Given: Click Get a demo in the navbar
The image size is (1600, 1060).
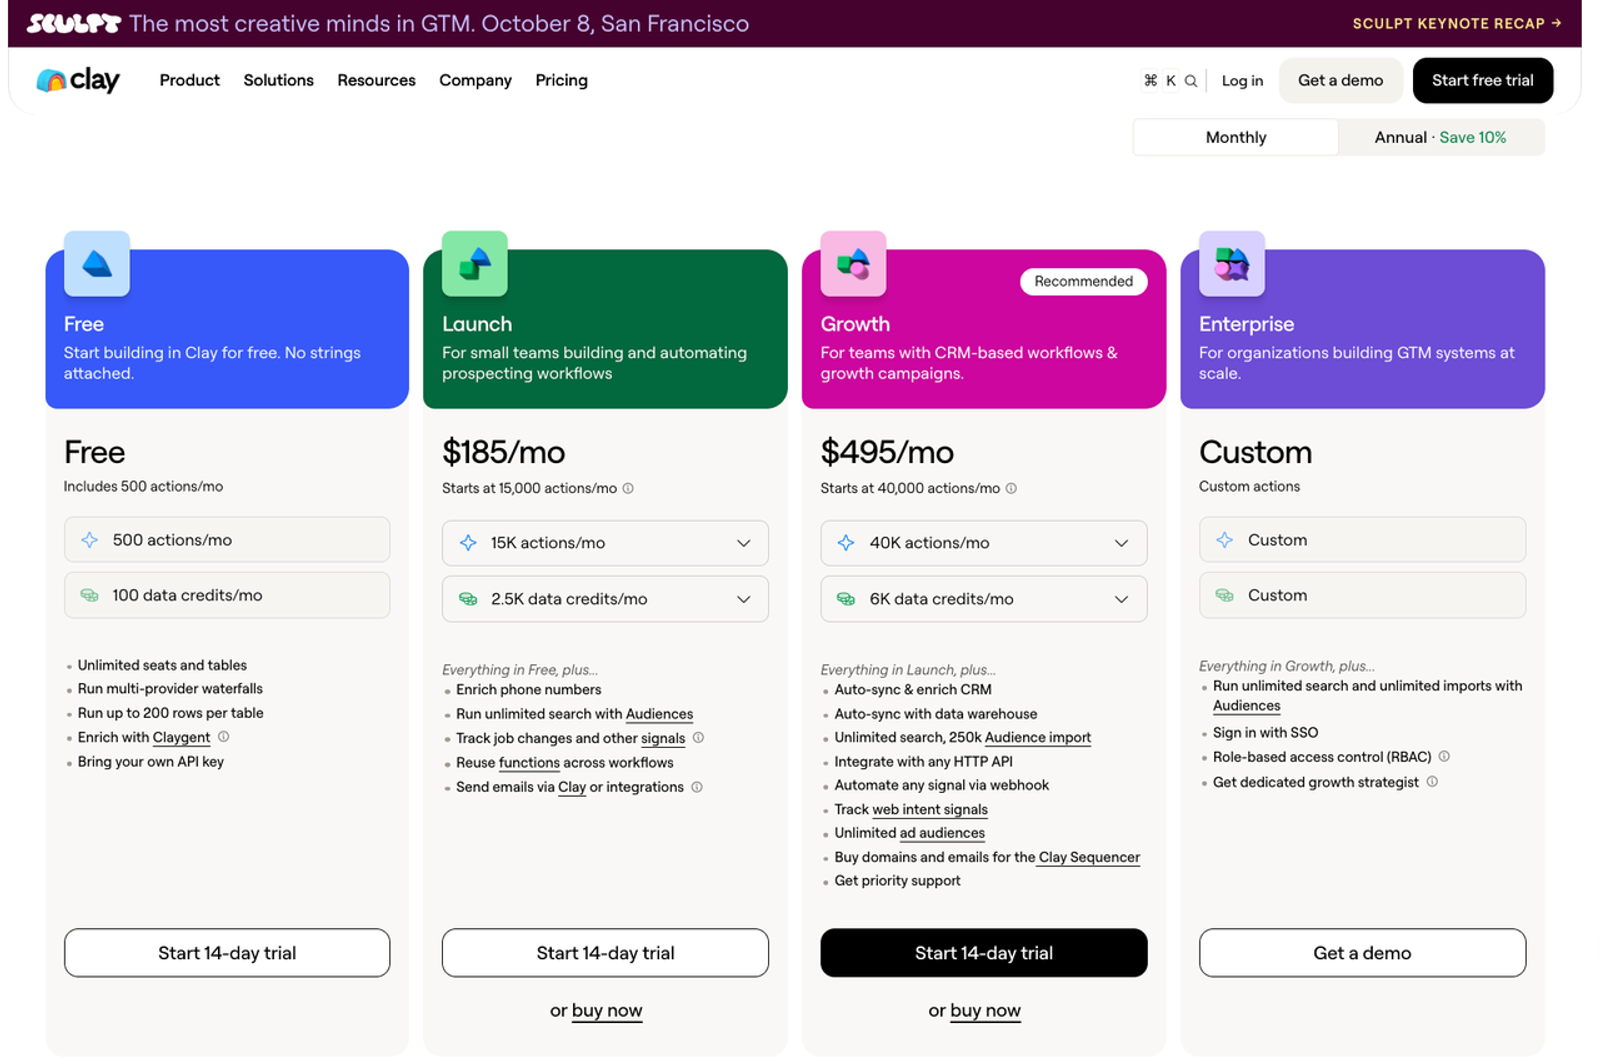Looking at the screenshot, I should (1340, 80).
